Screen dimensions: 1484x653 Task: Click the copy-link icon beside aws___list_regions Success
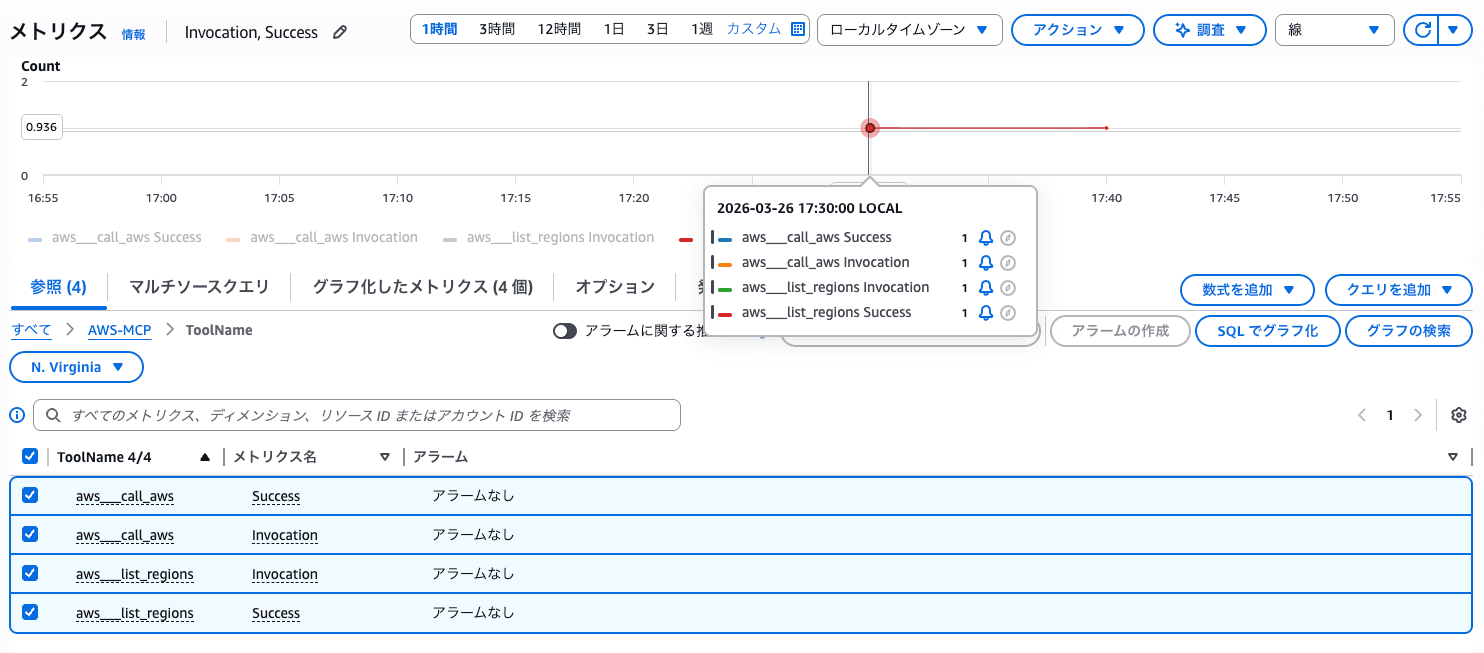[x=1009, y=312]
